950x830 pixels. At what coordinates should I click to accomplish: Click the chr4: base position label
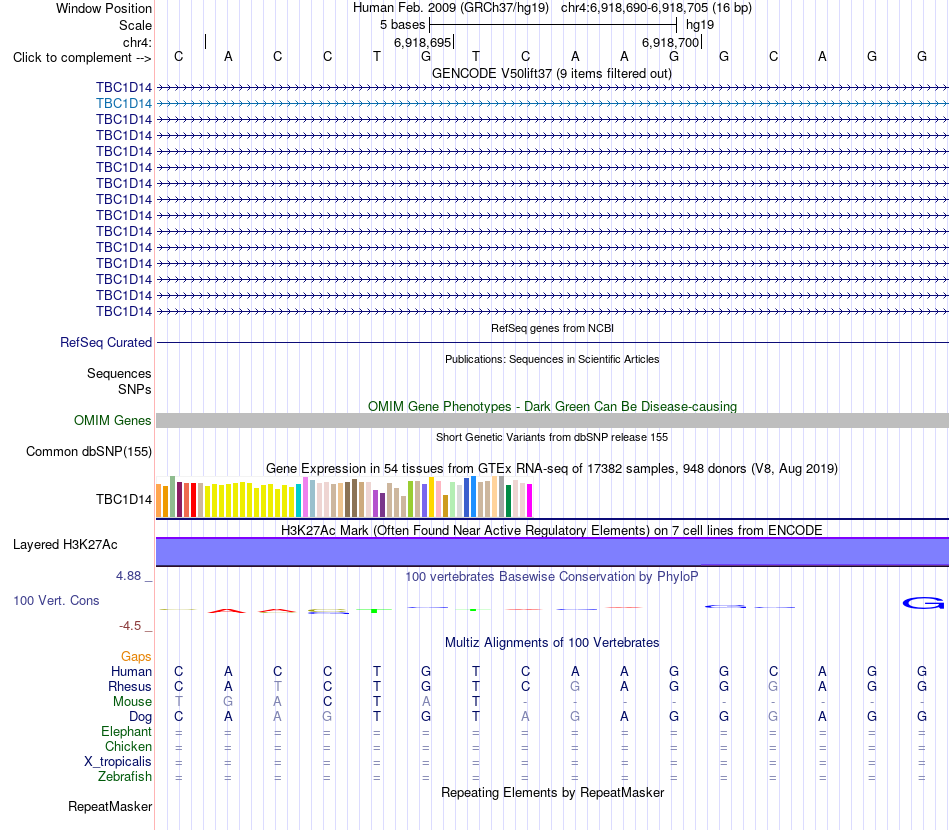click(x=137, y=42)
